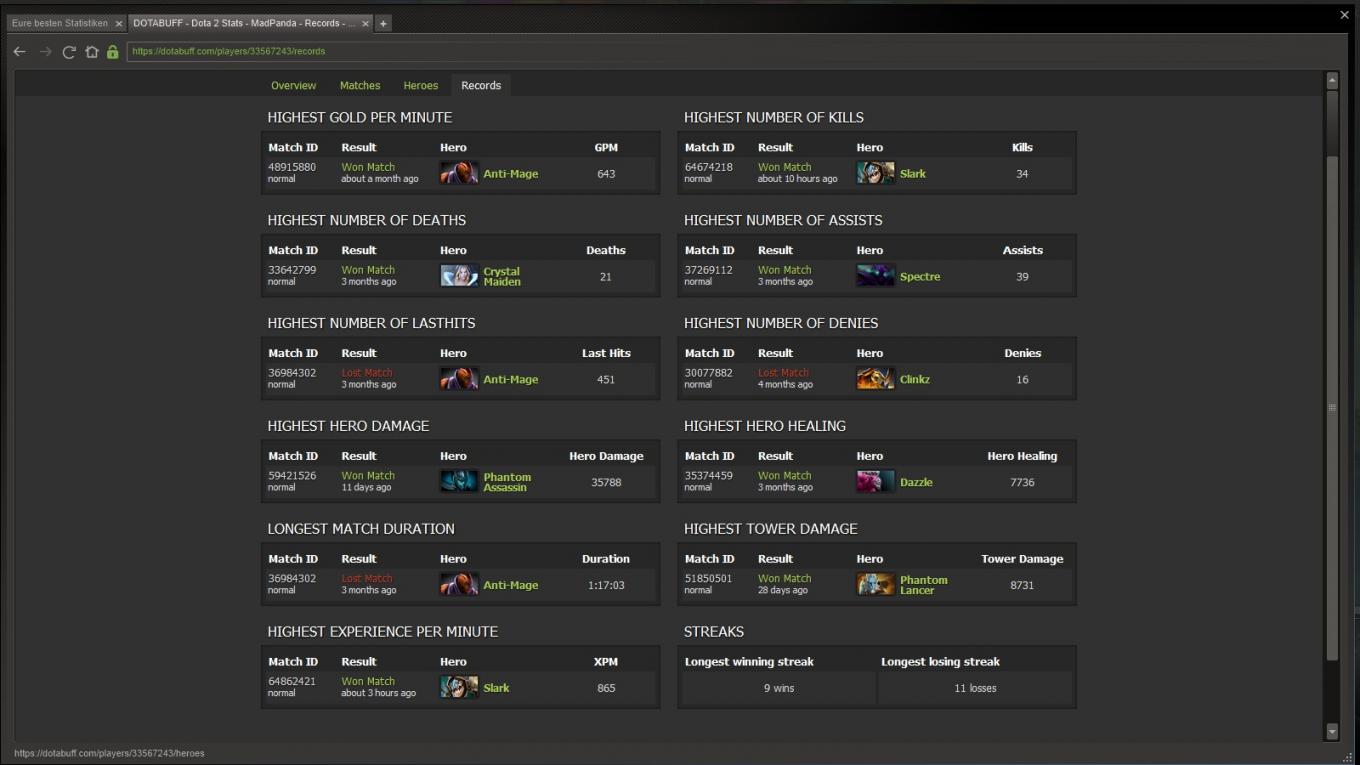Open the Phantom Assassin hero link
1360x765 pixels.
click(507, 482)
